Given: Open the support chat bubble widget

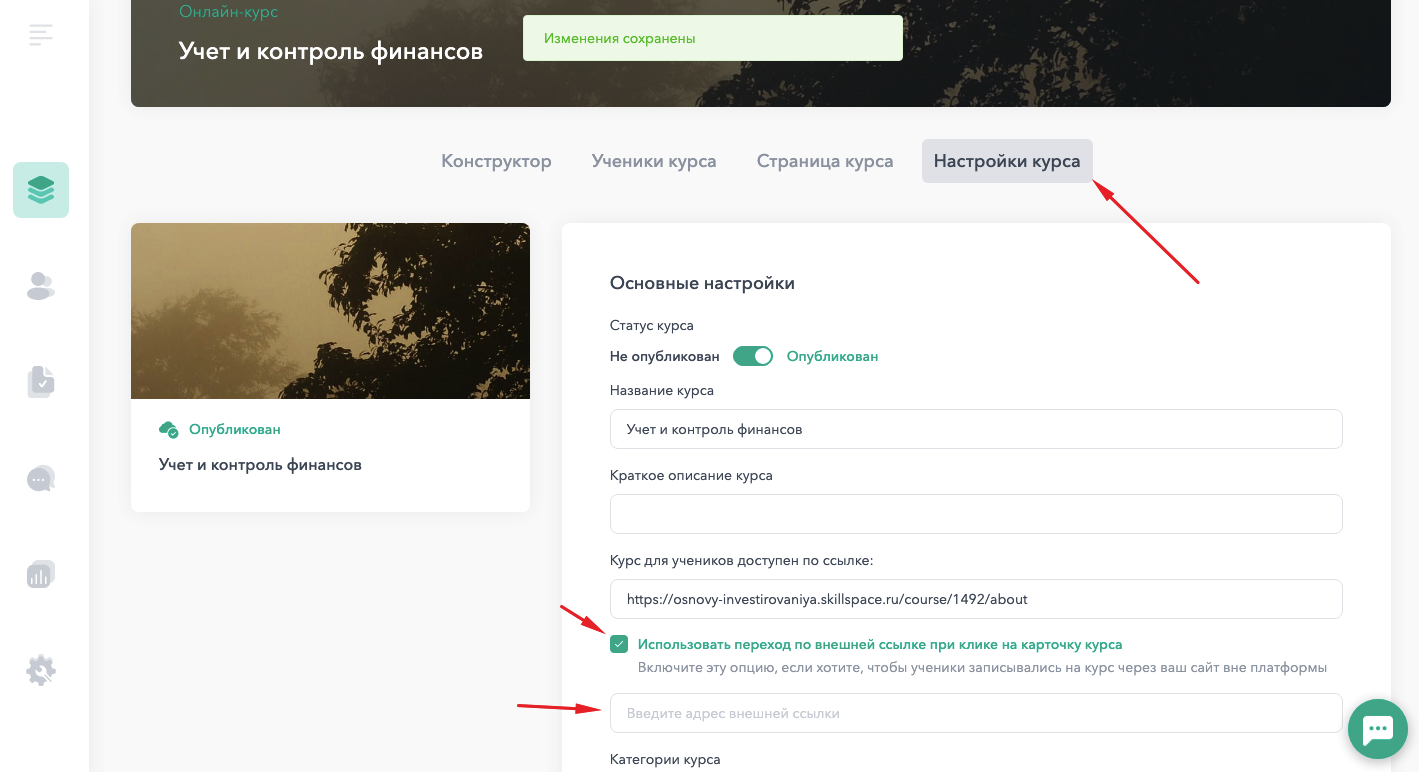Looking at the screenshot, I should [x=1378, y=729].
